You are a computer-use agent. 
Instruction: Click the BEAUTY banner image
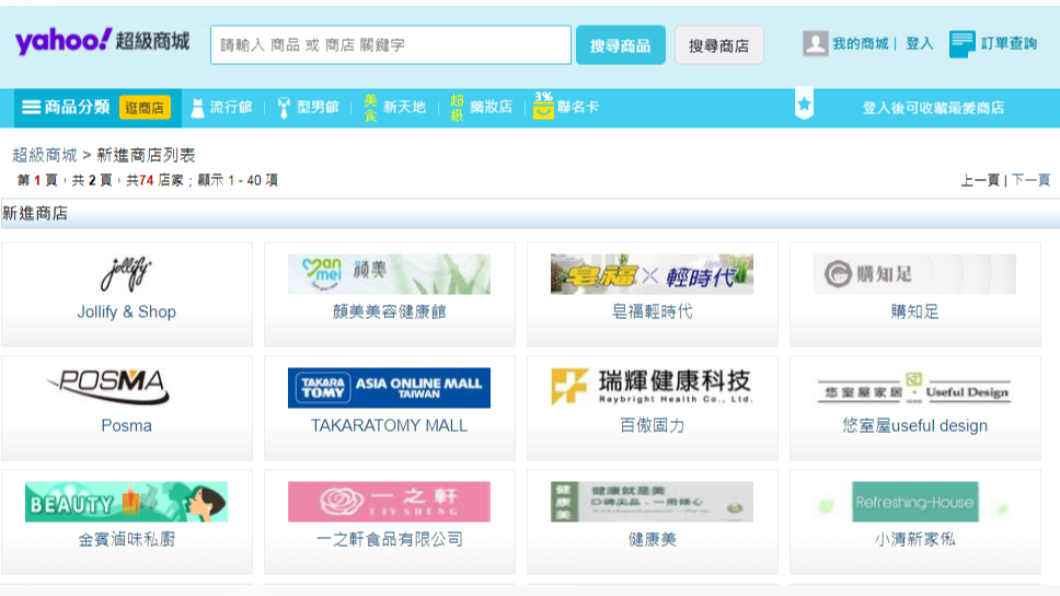126,501
